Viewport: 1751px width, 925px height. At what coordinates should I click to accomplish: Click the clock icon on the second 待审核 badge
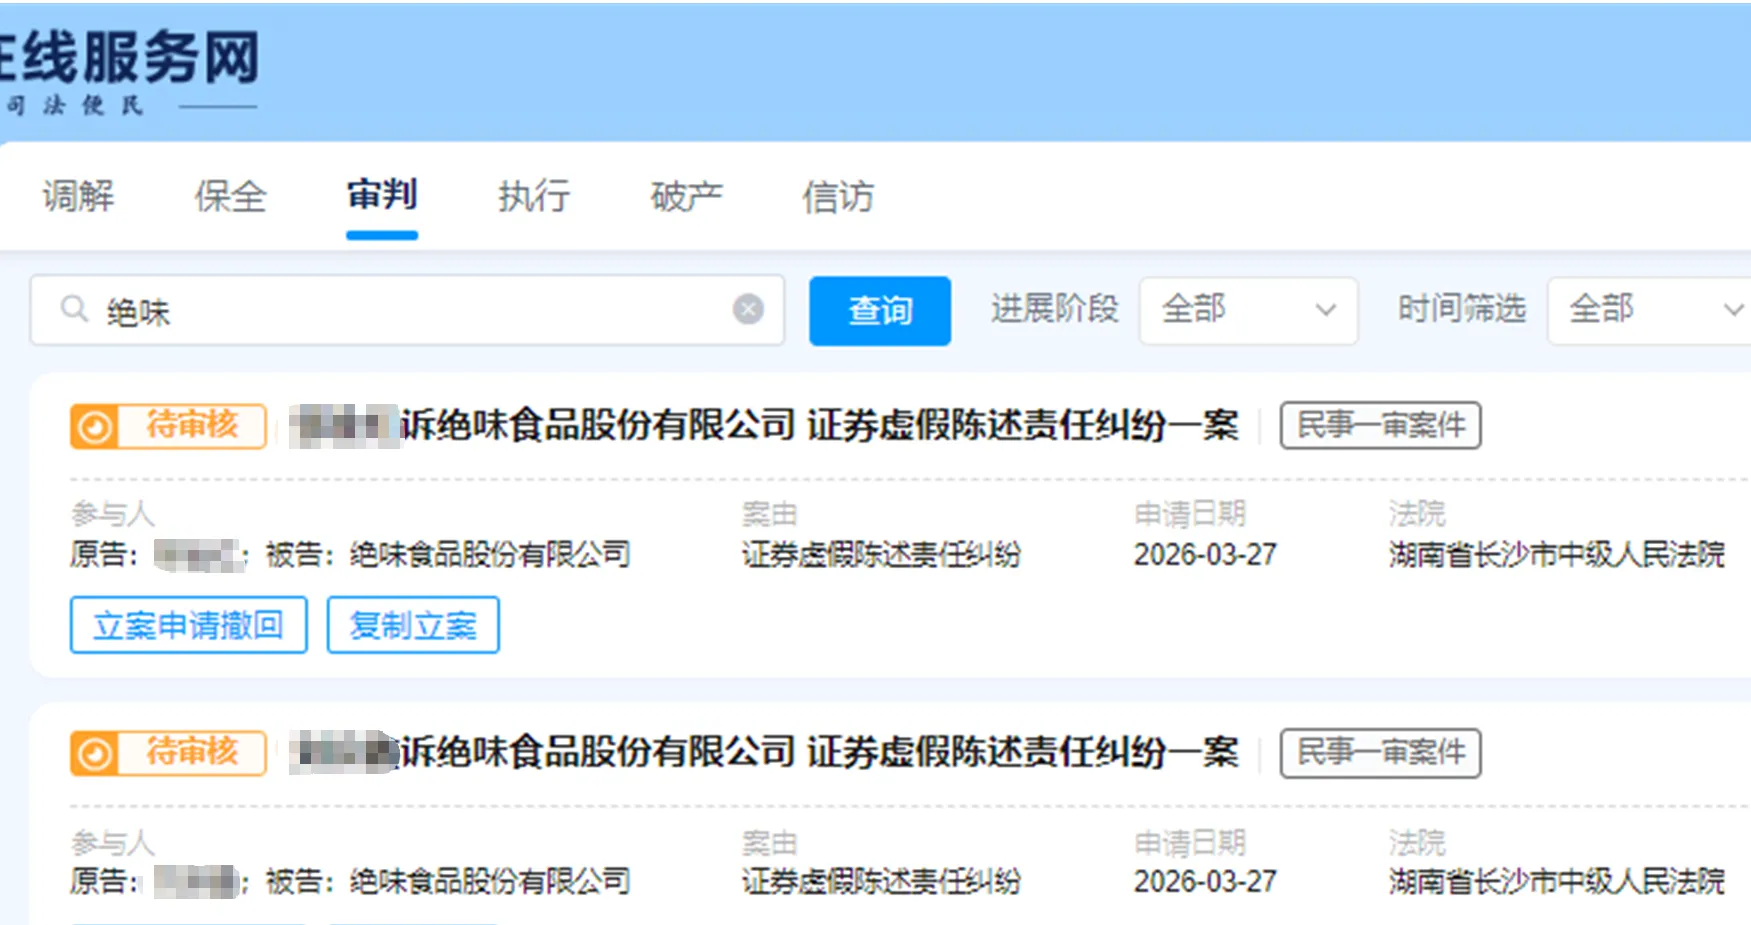(x=95, y=753)
